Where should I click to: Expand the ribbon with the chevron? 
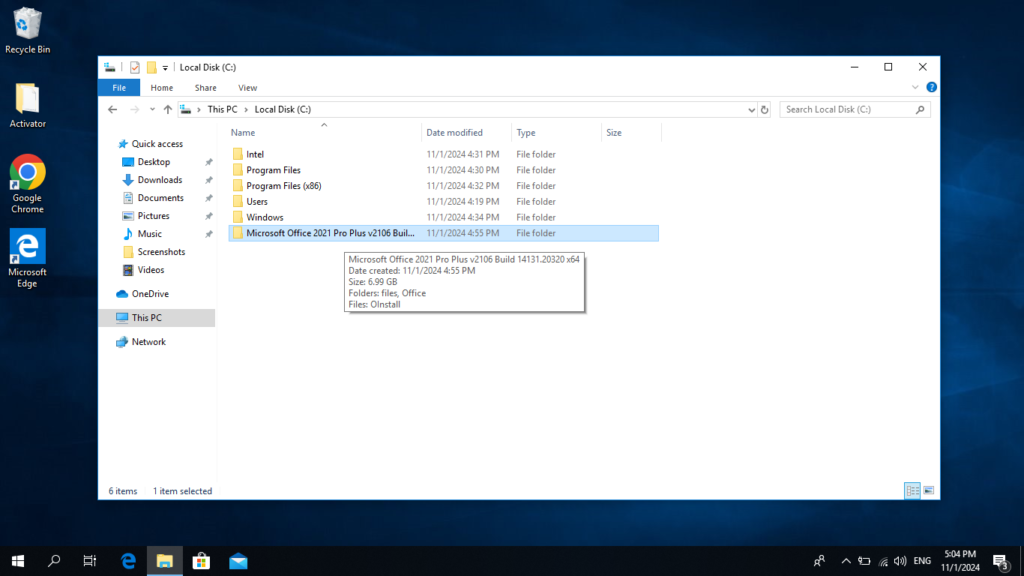(915, 88)
